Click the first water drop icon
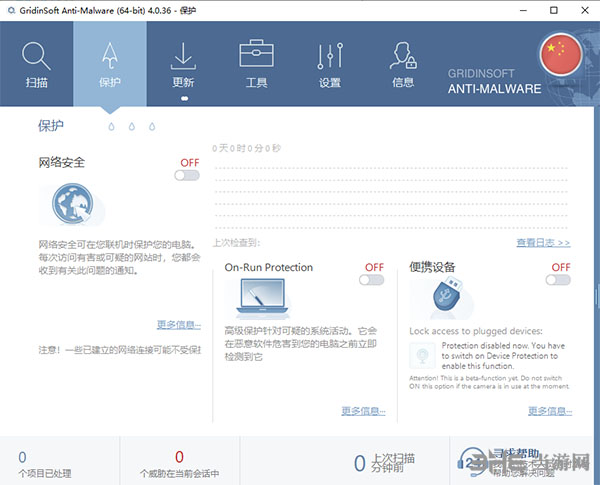The width and height of the screenshot is (600, 485). click(111, 126)
